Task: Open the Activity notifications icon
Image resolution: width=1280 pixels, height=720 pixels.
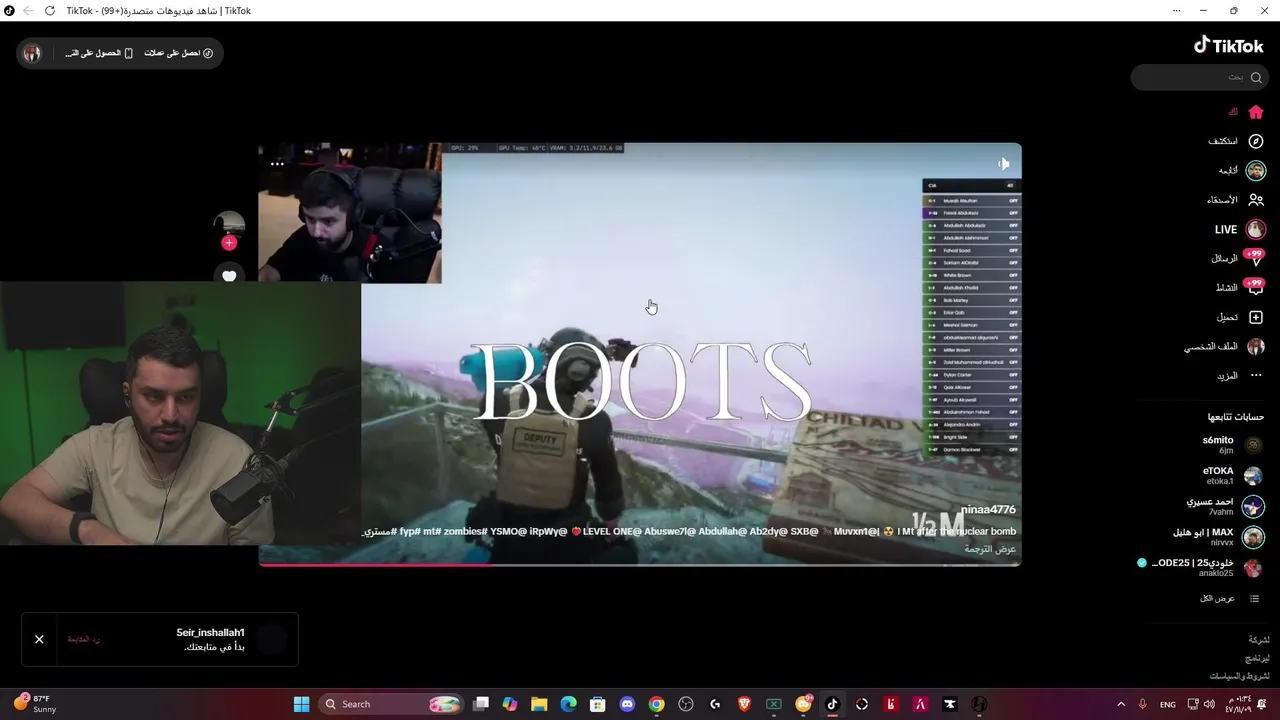Action: click(1254, 288)
